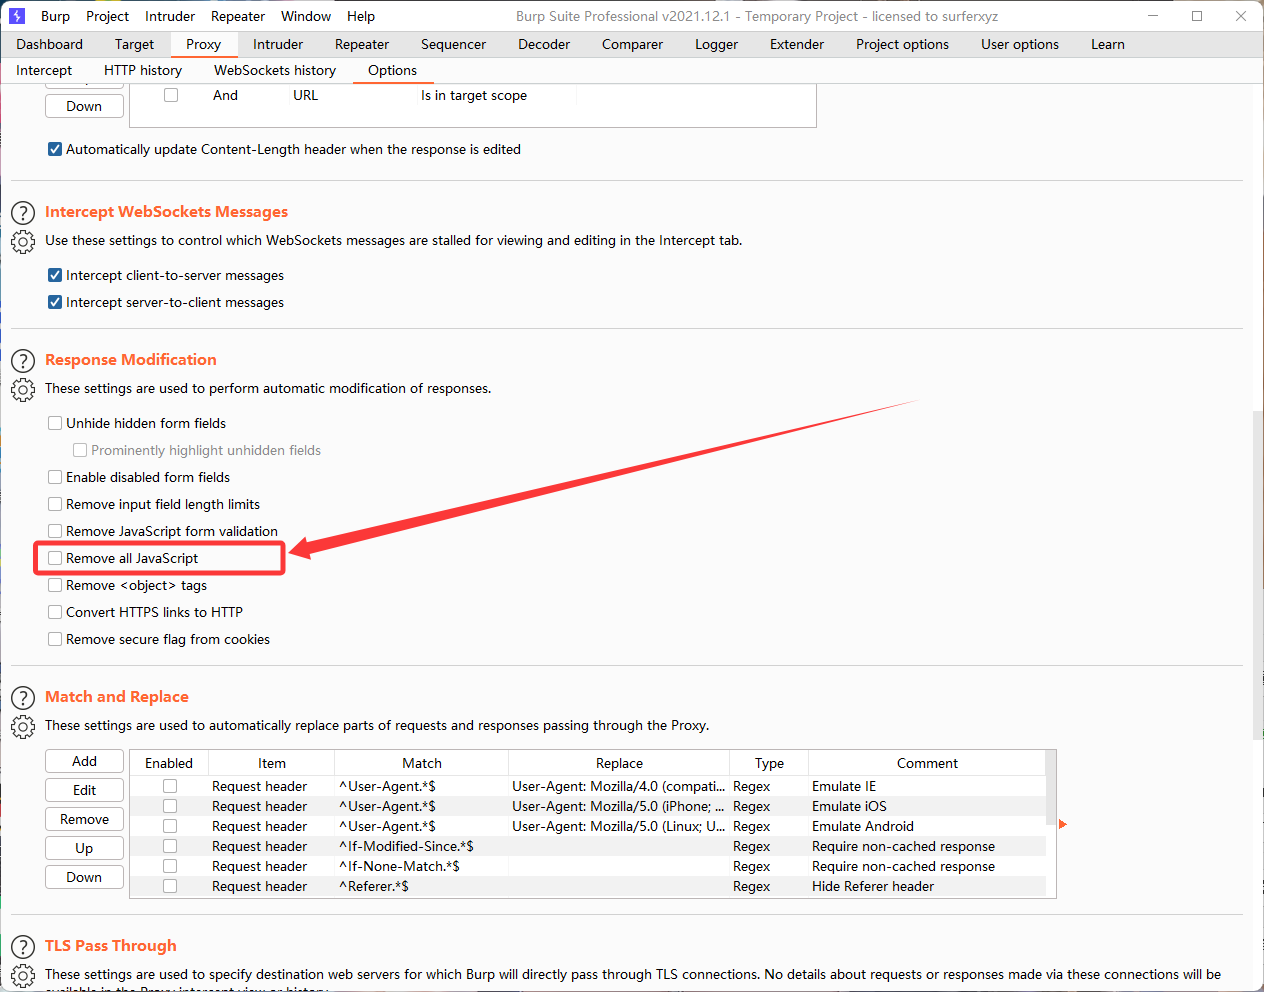Image resolution: width=1264 pixels, height=992 pixels.
Task: Switch to the Sequencer tab
Action: pos(453,44)
